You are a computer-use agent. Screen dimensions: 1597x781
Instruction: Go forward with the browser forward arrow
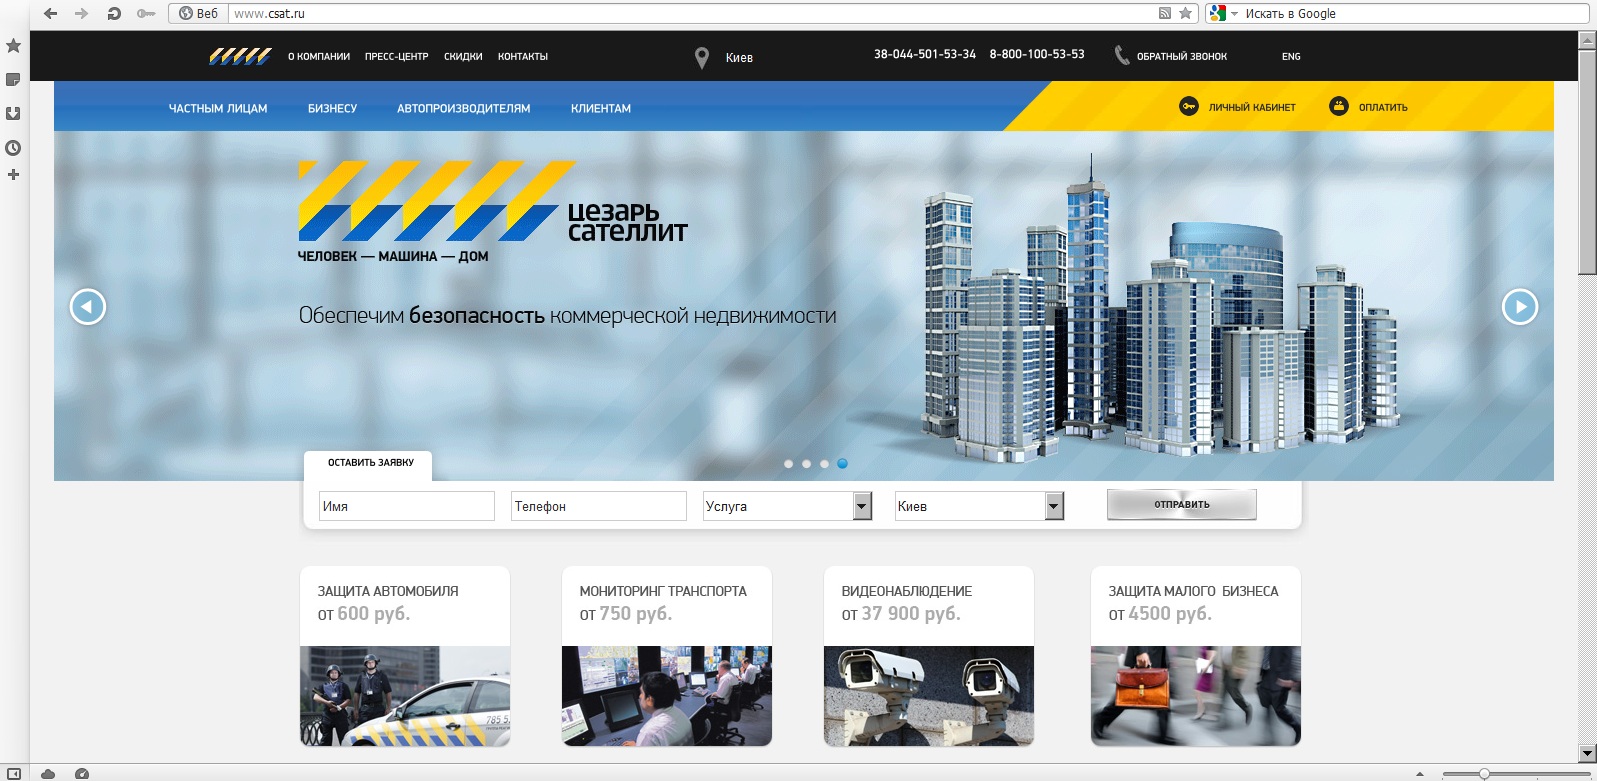pos(82,13)
